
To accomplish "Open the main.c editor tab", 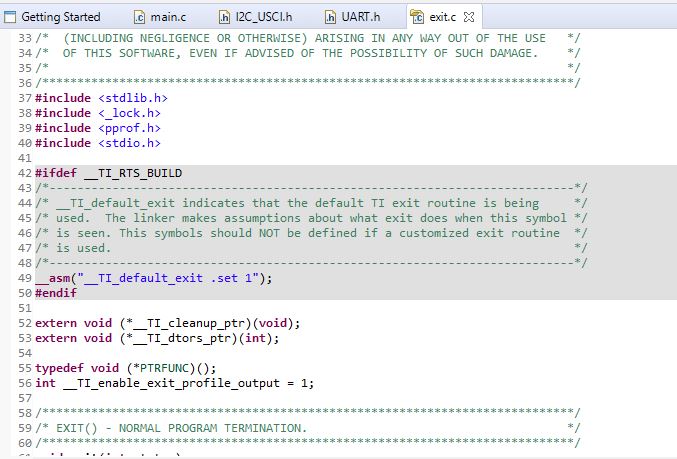I will [160, 17].
